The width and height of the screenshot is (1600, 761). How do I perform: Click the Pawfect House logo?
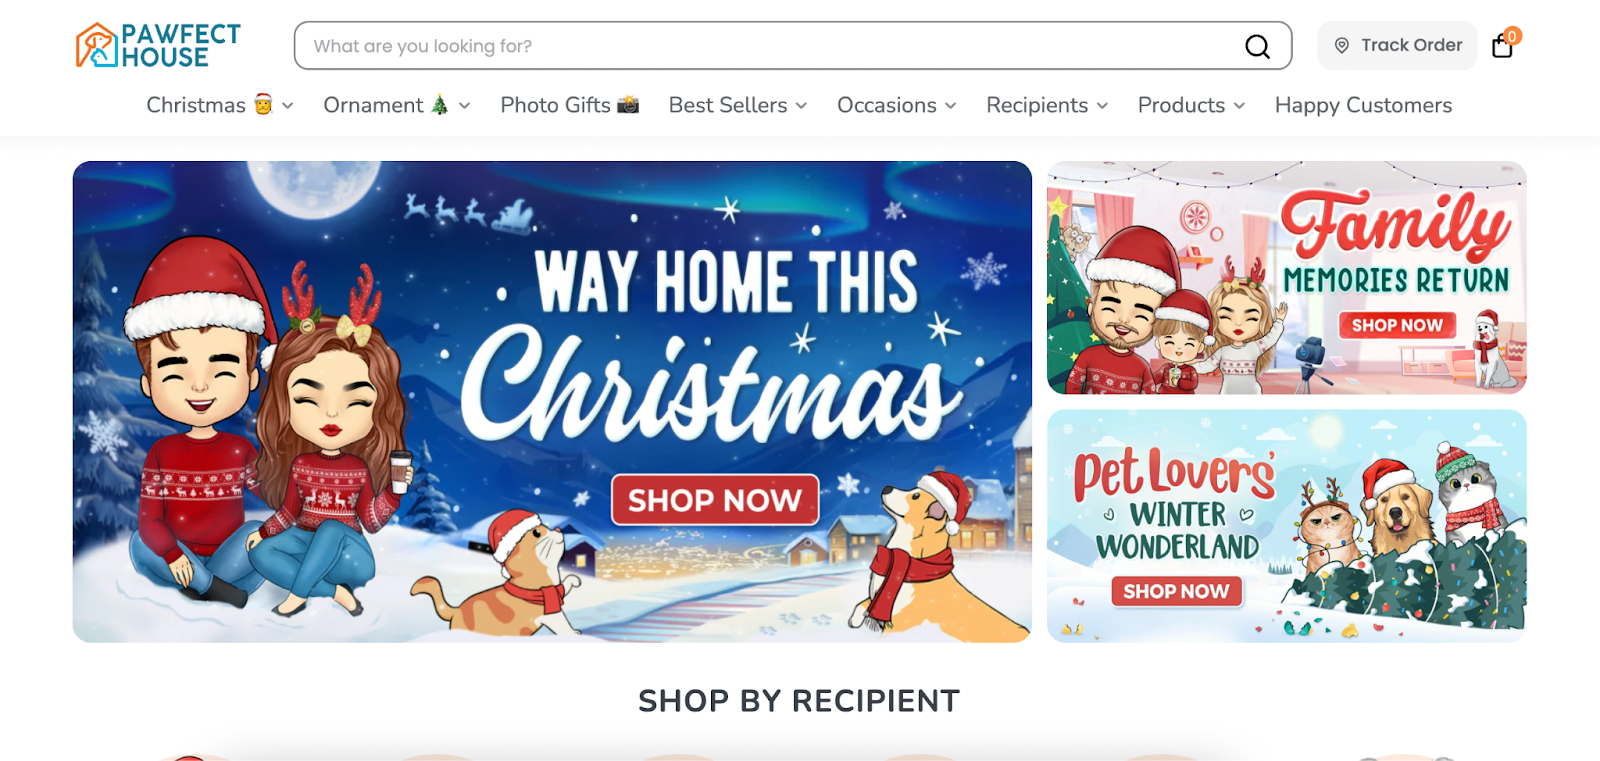click(158, 45)
